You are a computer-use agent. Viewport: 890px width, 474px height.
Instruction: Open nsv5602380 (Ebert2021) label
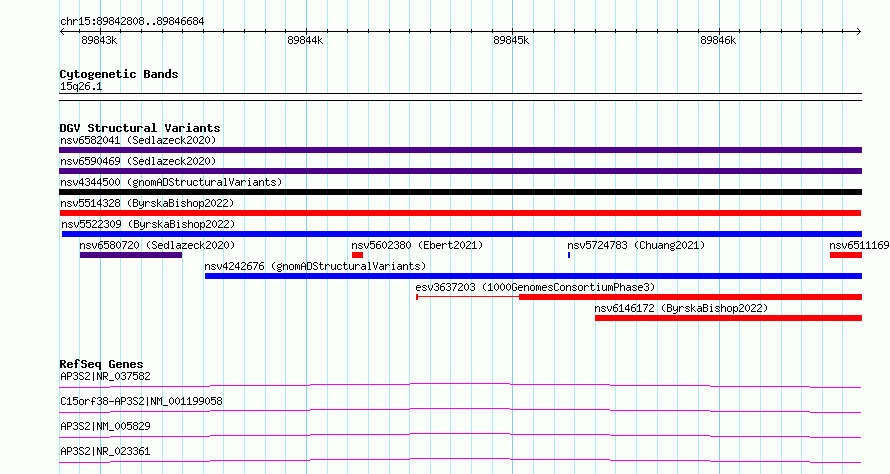[x=417, y=245]
